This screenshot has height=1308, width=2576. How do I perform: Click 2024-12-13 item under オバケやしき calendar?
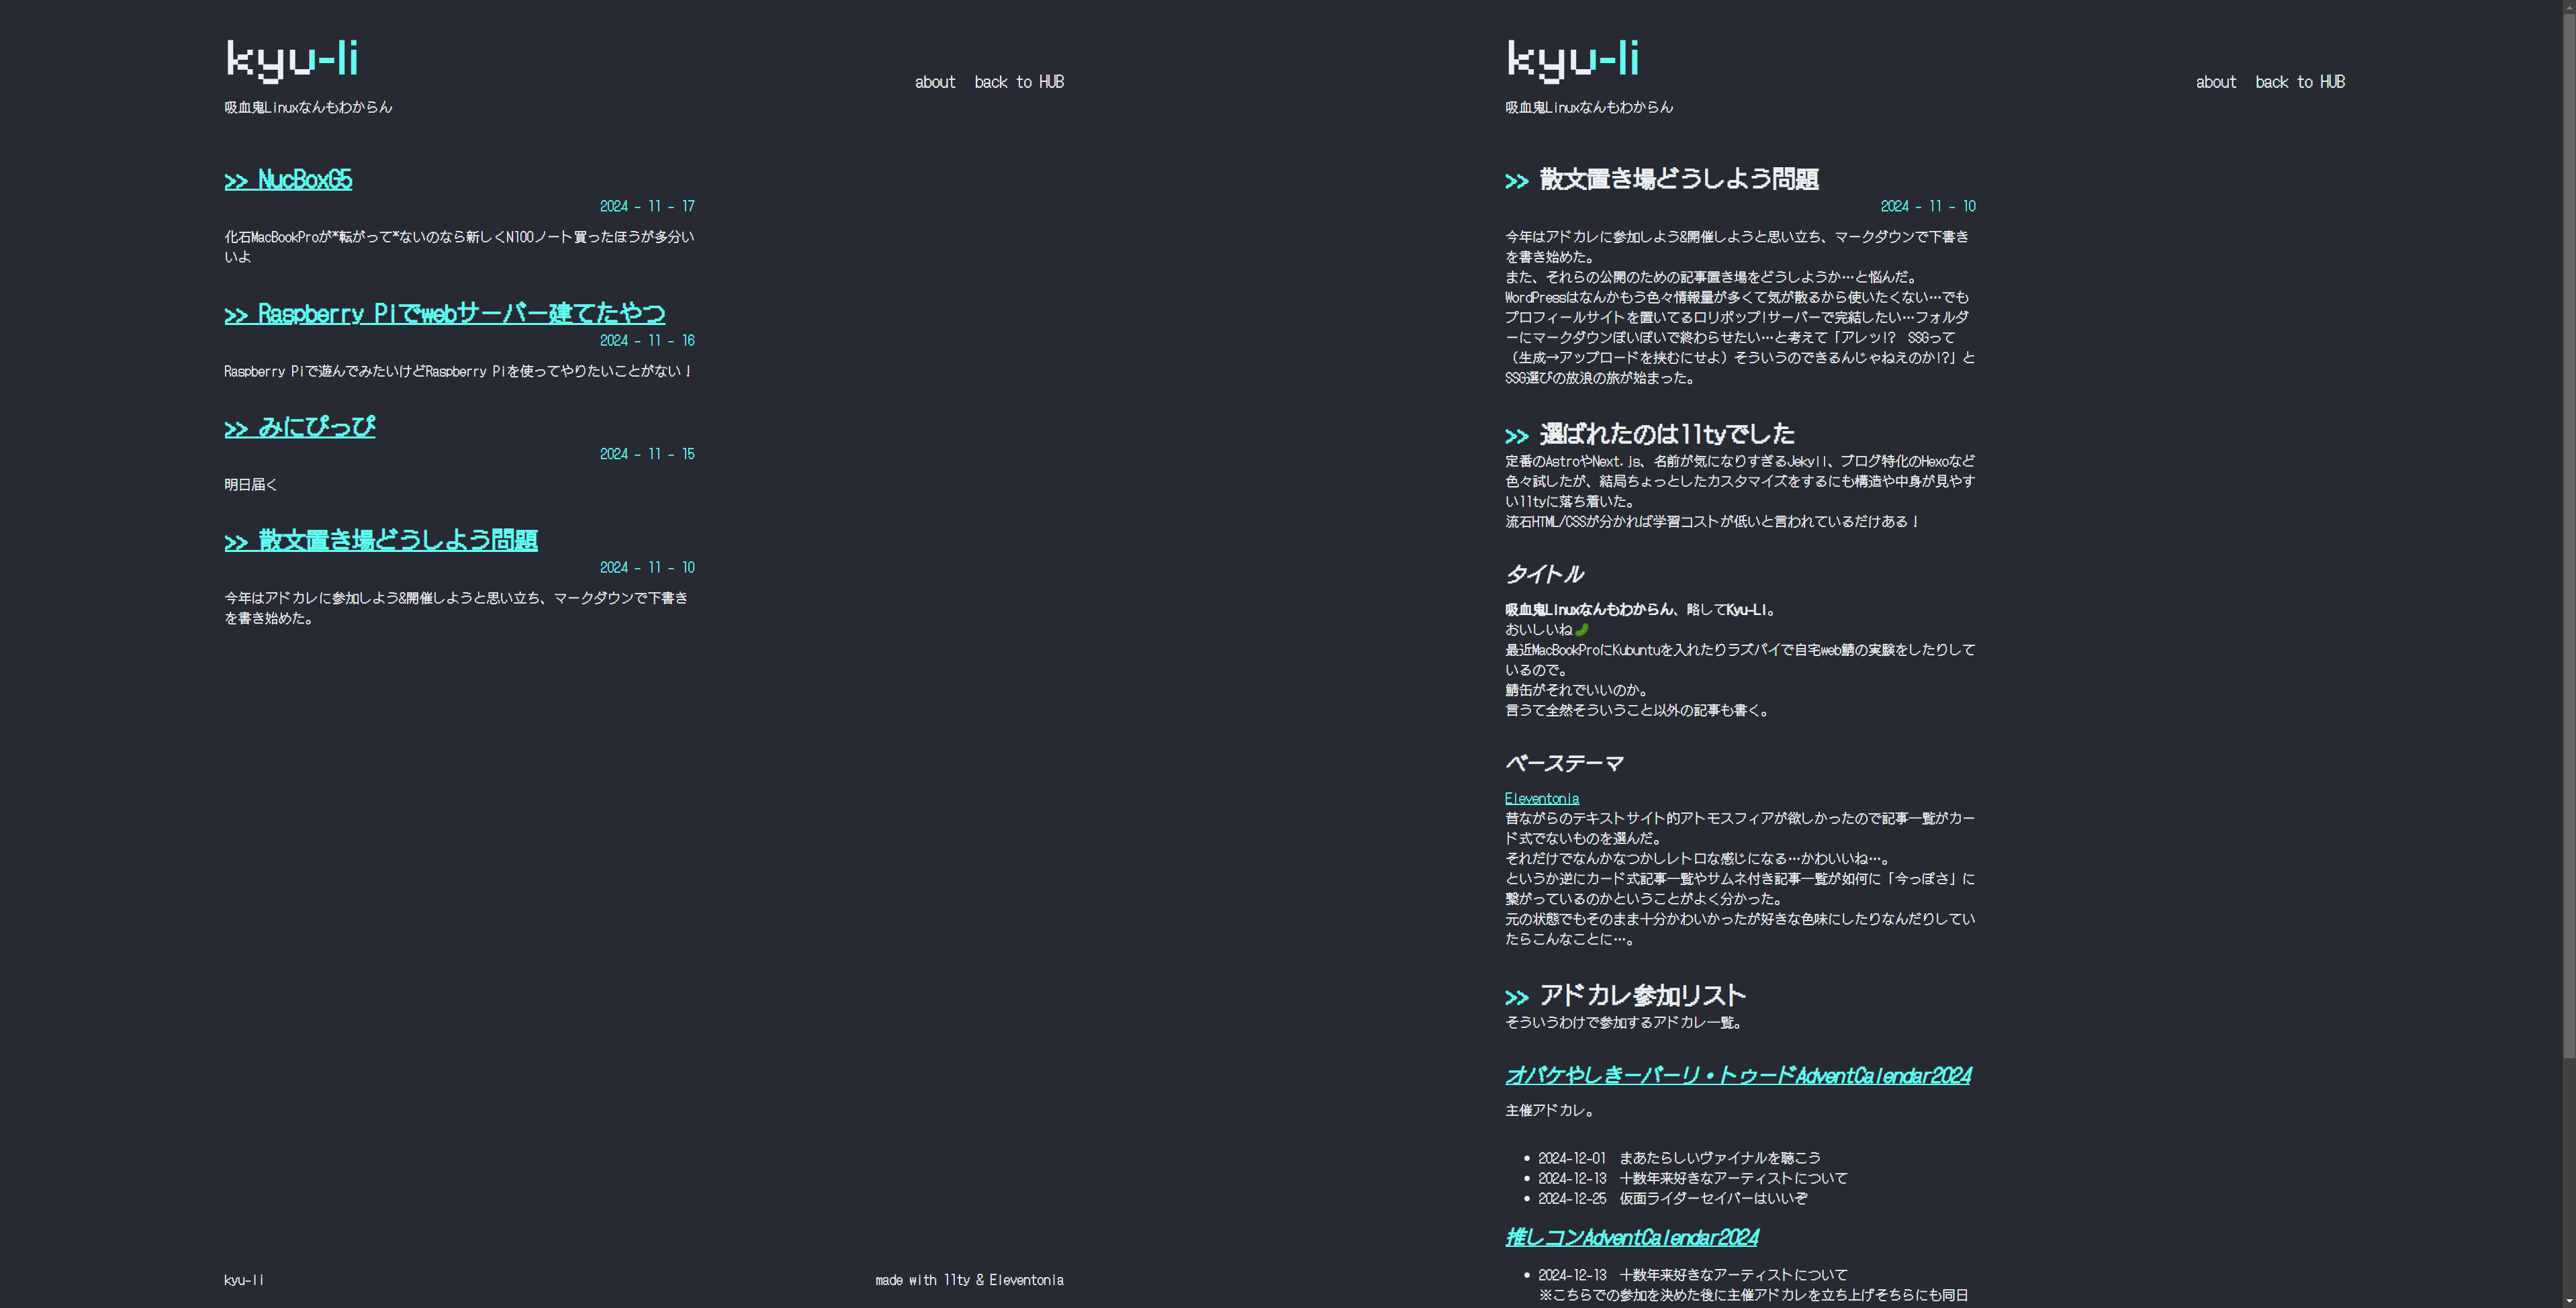pyautogui.click(x=1693, y=1178)
